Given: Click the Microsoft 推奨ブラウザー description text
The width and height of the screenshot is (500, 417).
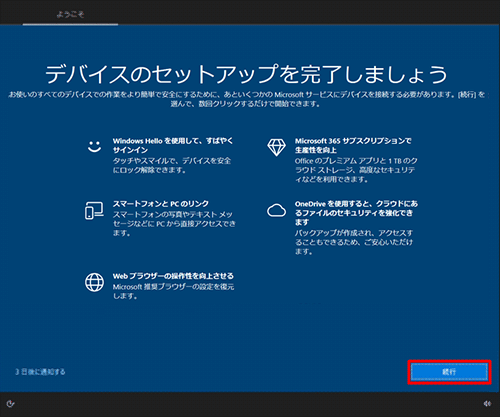Looking at the screenshot, I should pyautogui.click(x=173, y=291).
